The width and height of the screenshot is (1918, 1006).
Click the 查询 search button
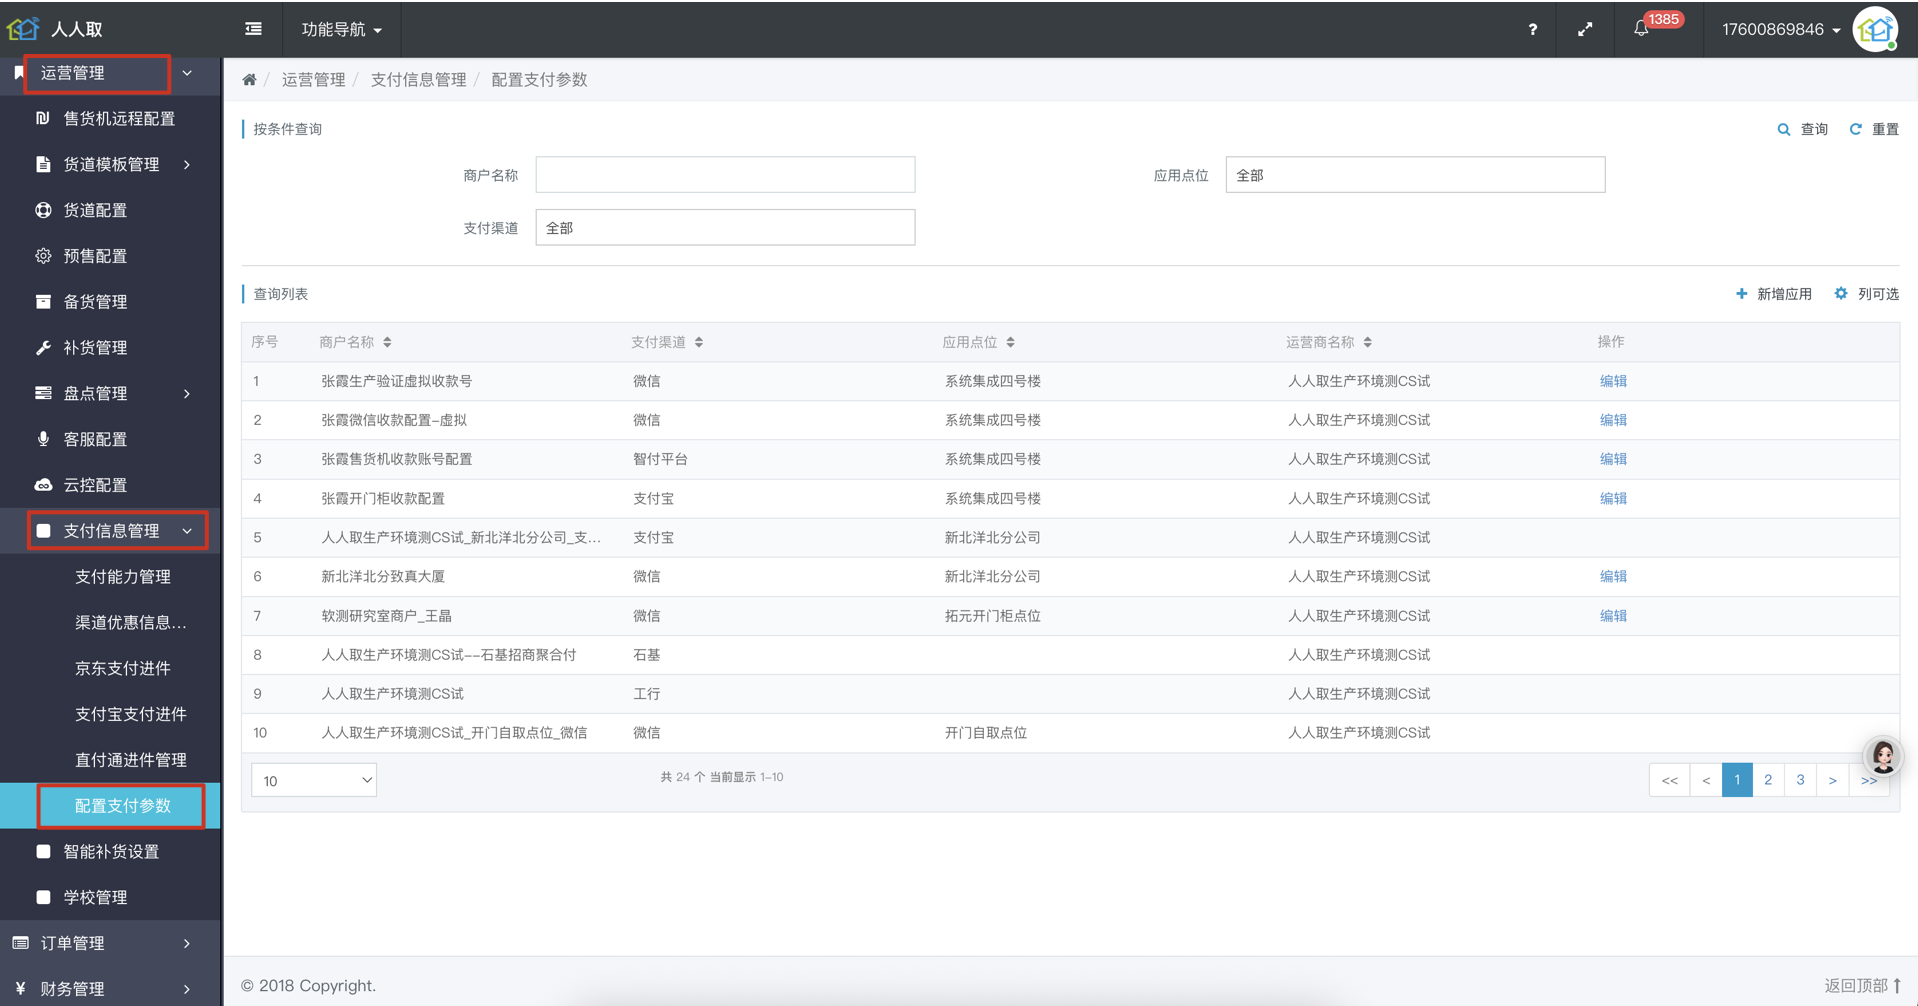(1803, 129)
